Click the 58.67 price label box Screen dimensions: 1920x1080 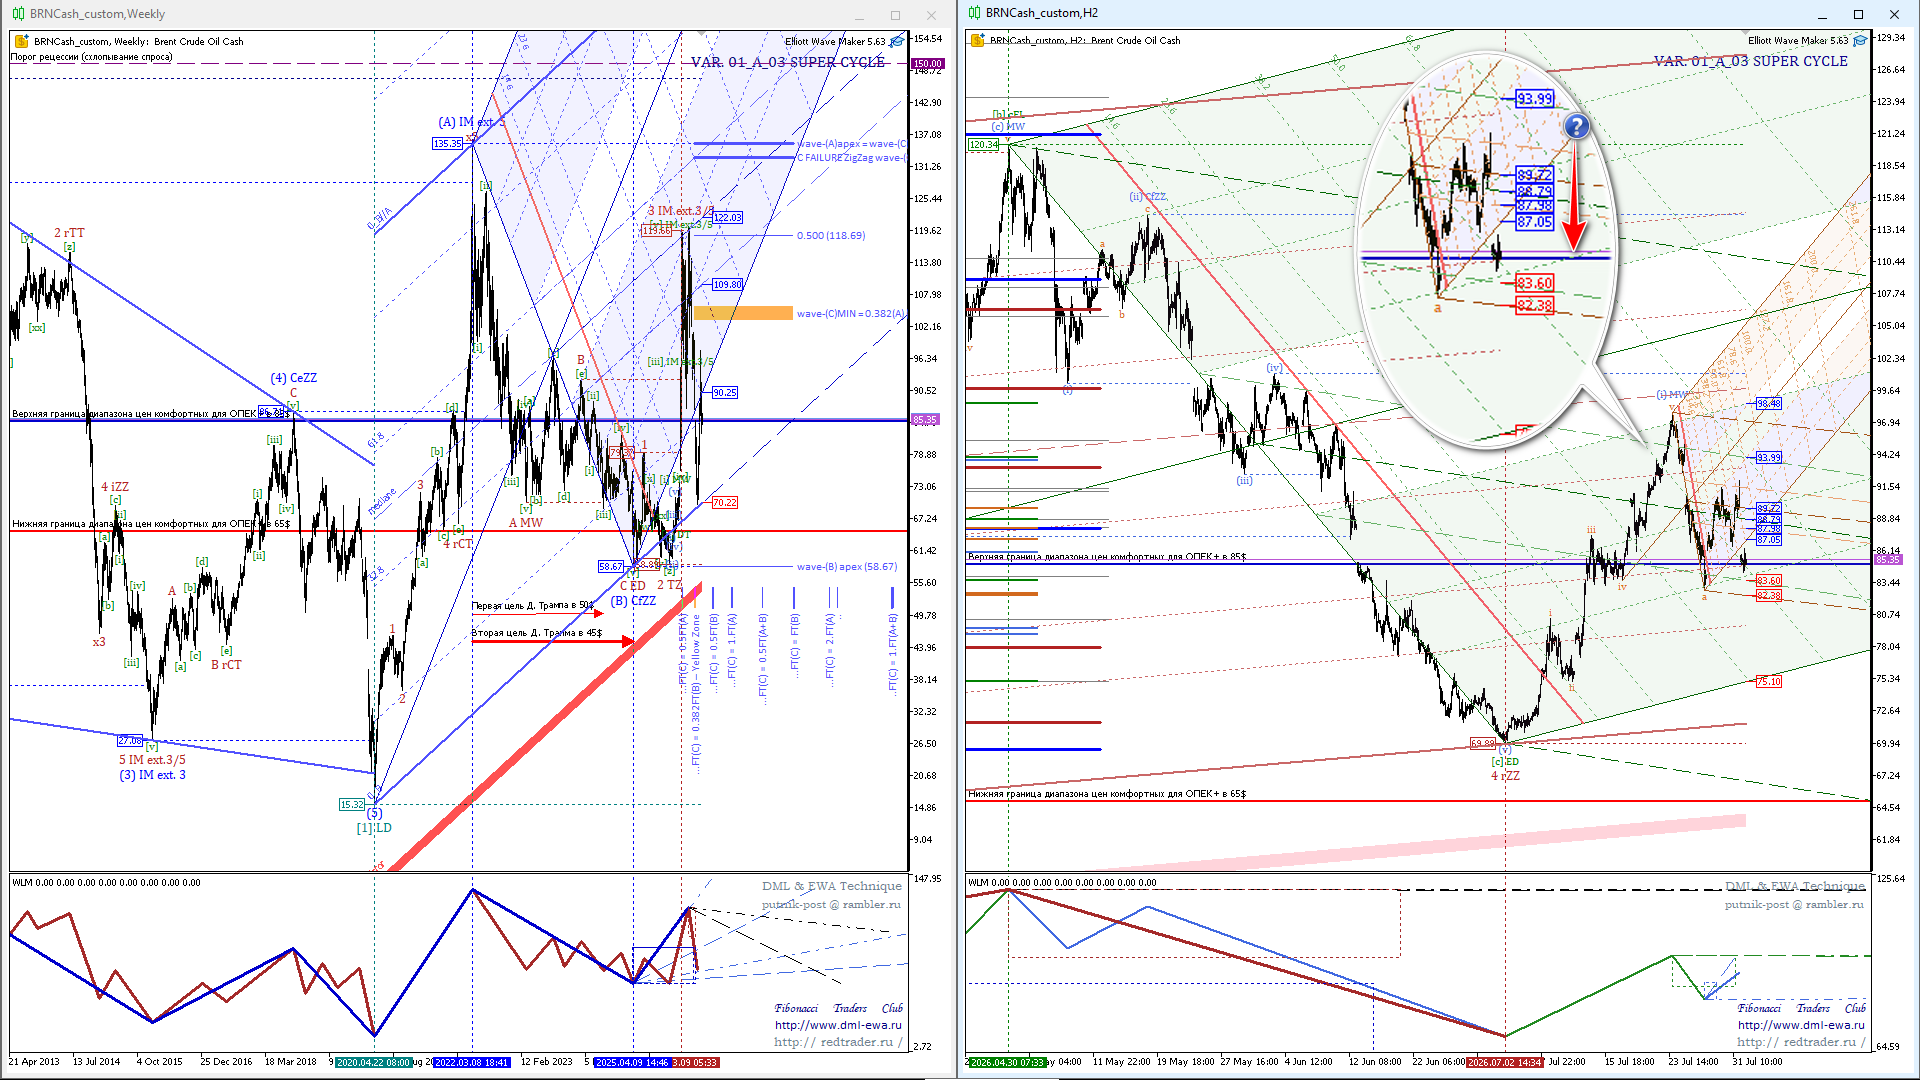pyautogui.click(x=611, y=567)
